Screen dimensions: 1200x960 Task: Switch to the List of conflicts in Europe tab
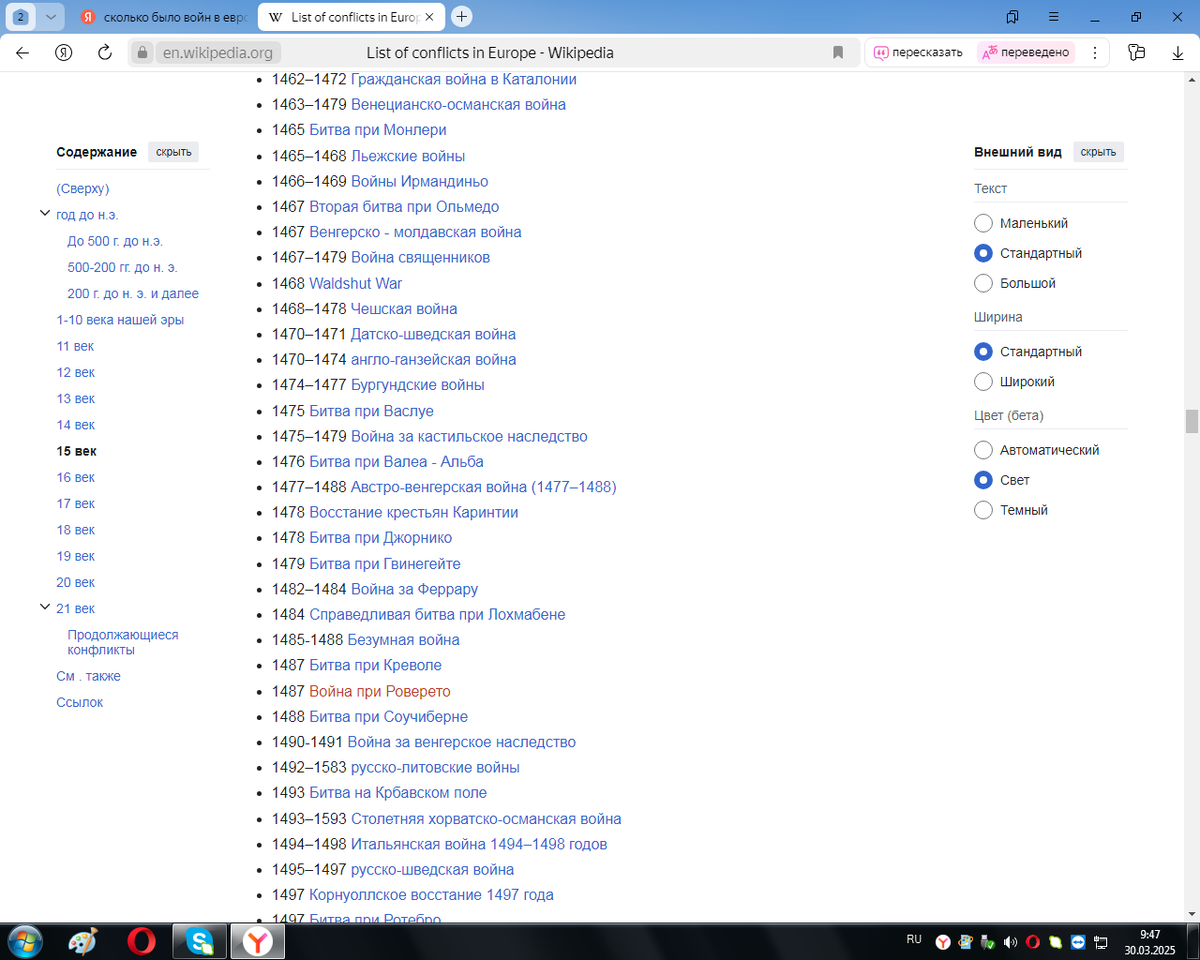click(351, 17)
